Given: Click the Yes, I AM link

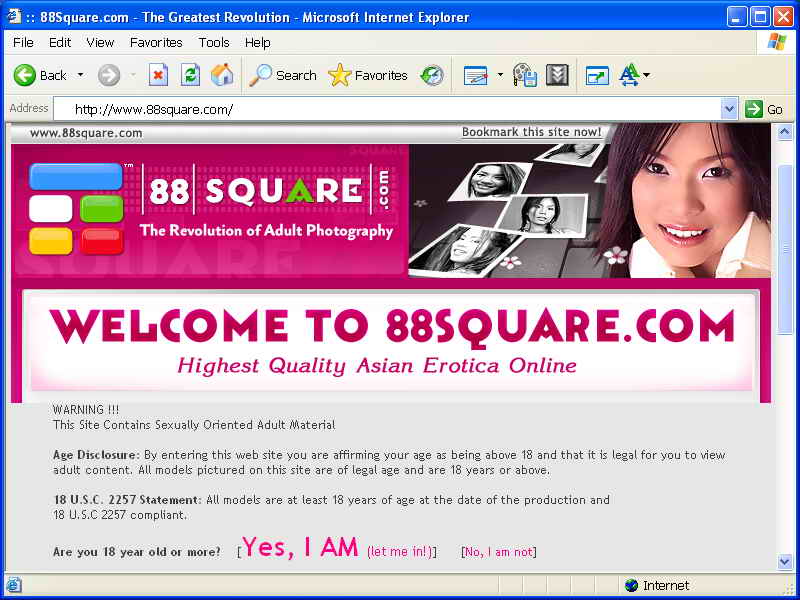Looking at the screenshot, I should click(x=300, y=547).
